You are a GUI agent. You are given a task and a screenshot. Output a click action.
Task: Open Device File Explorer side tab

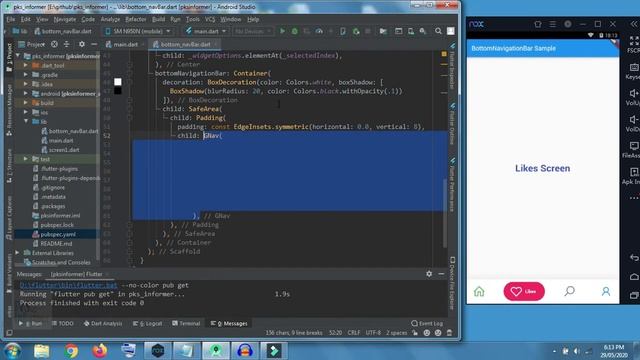pos(452,282)
